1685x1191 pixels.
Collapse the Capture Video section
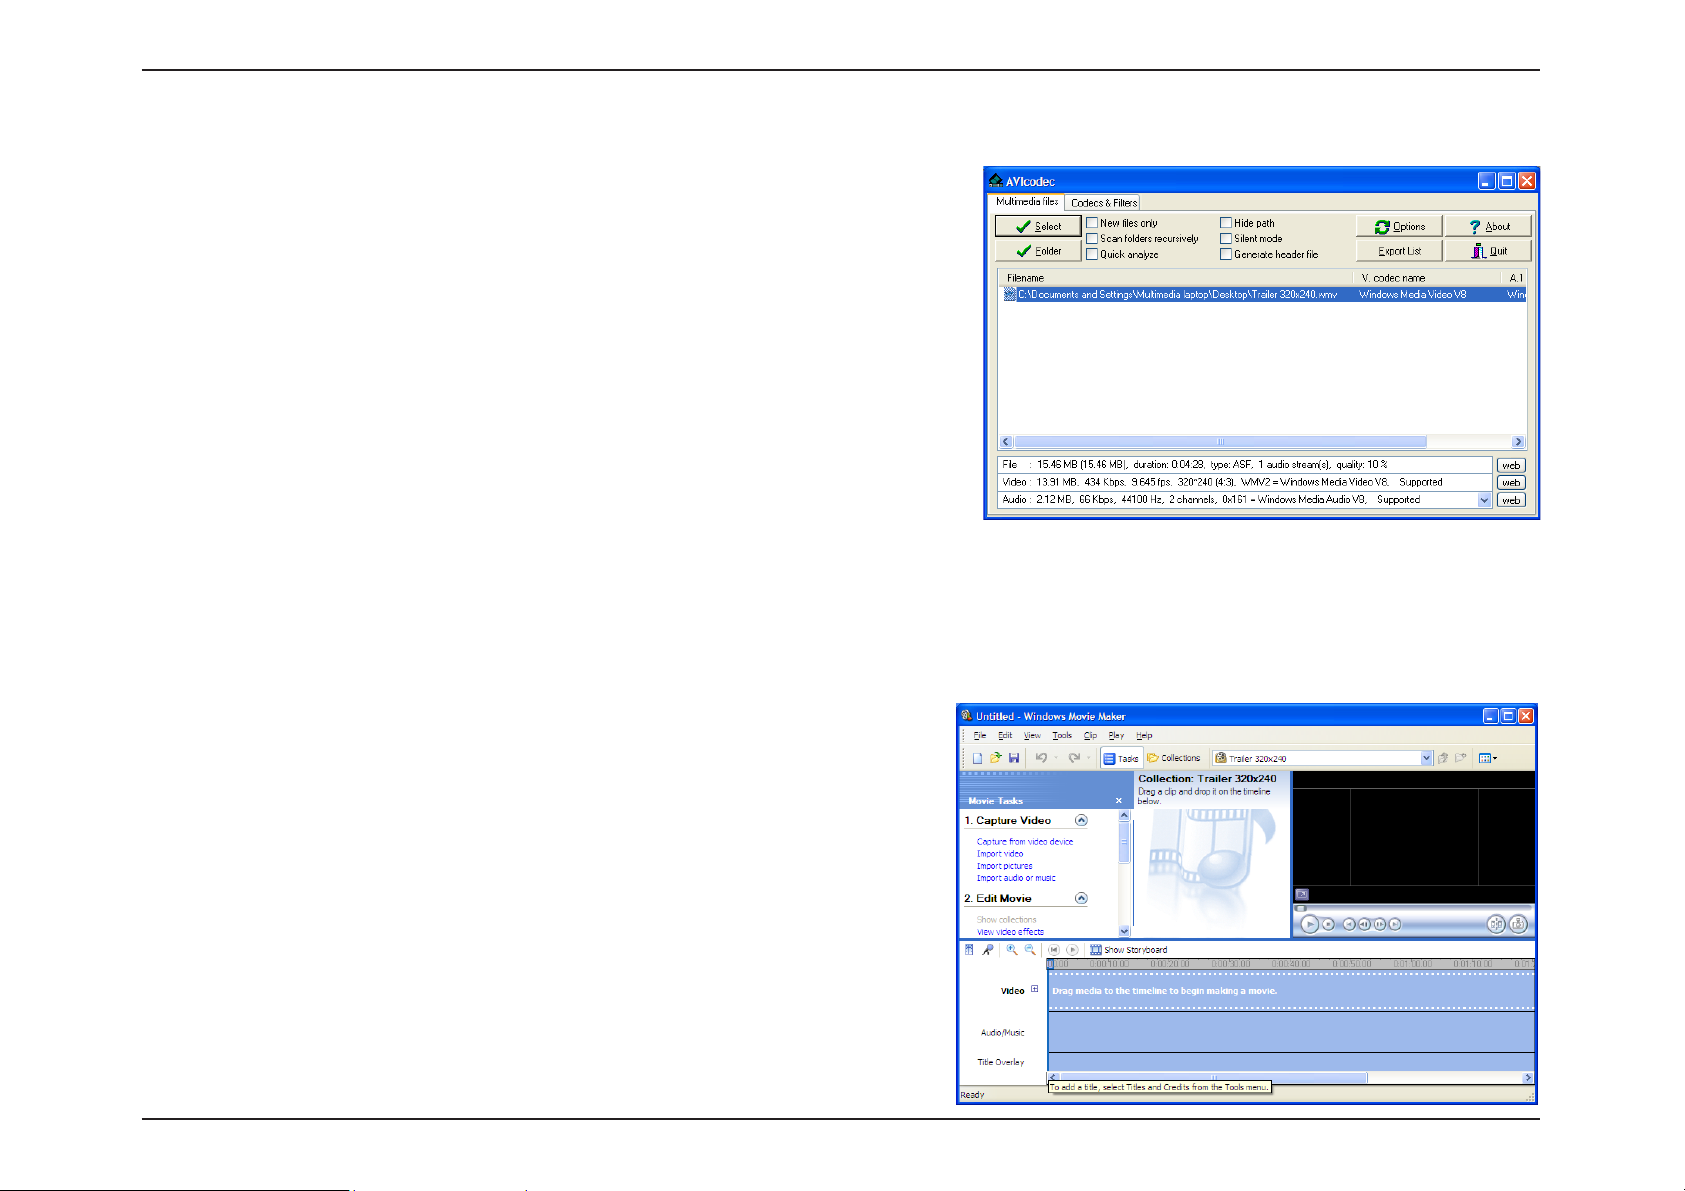1081,820
